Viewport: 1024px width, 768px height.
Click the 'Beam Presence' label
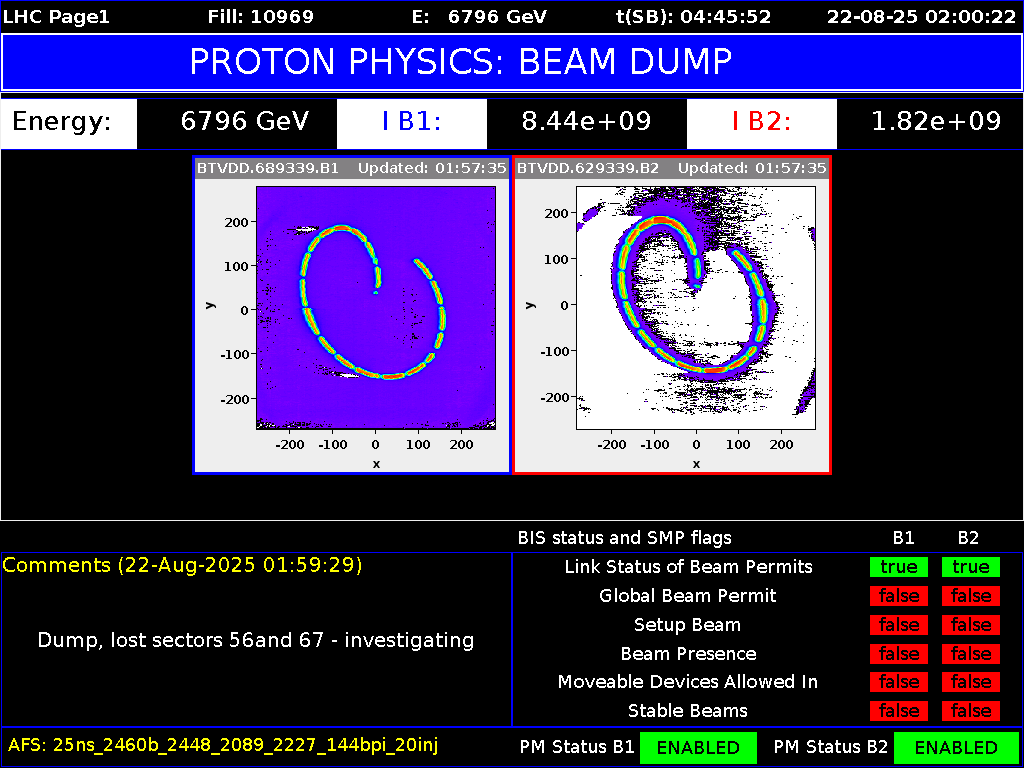(x=688, y=654)
